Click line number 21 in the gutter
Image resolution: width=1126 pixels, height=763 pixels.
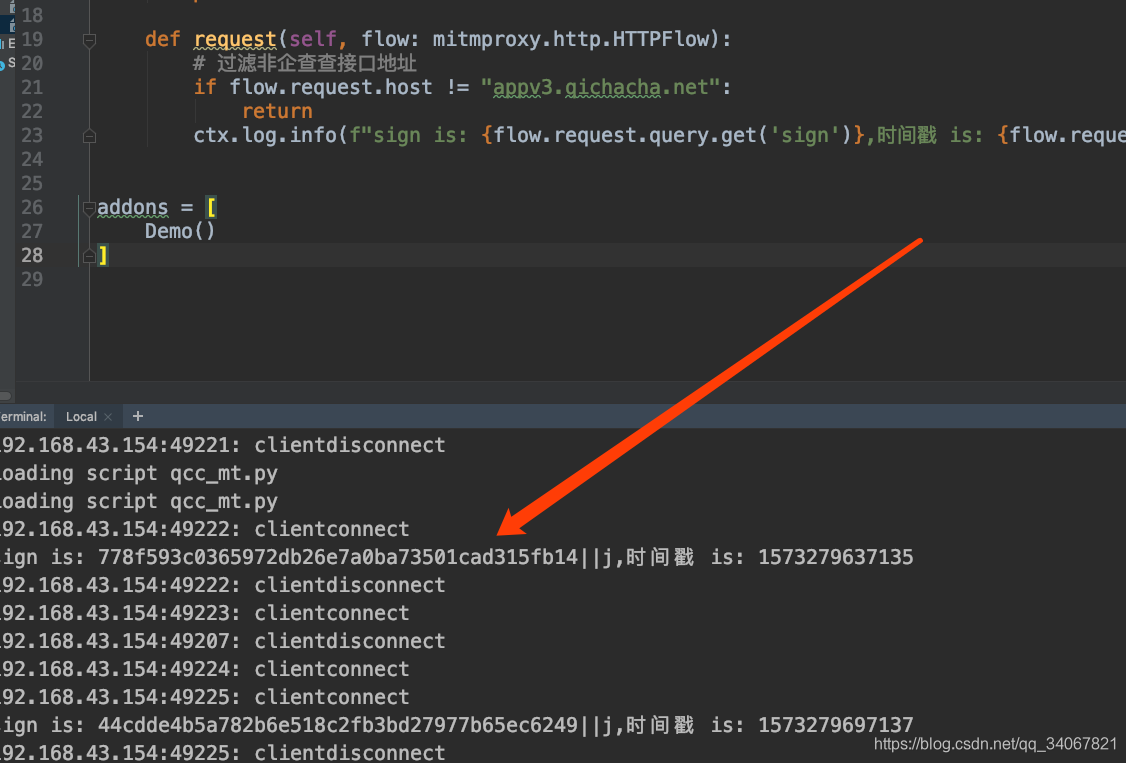pyautogui.click(x=32, y=88)
